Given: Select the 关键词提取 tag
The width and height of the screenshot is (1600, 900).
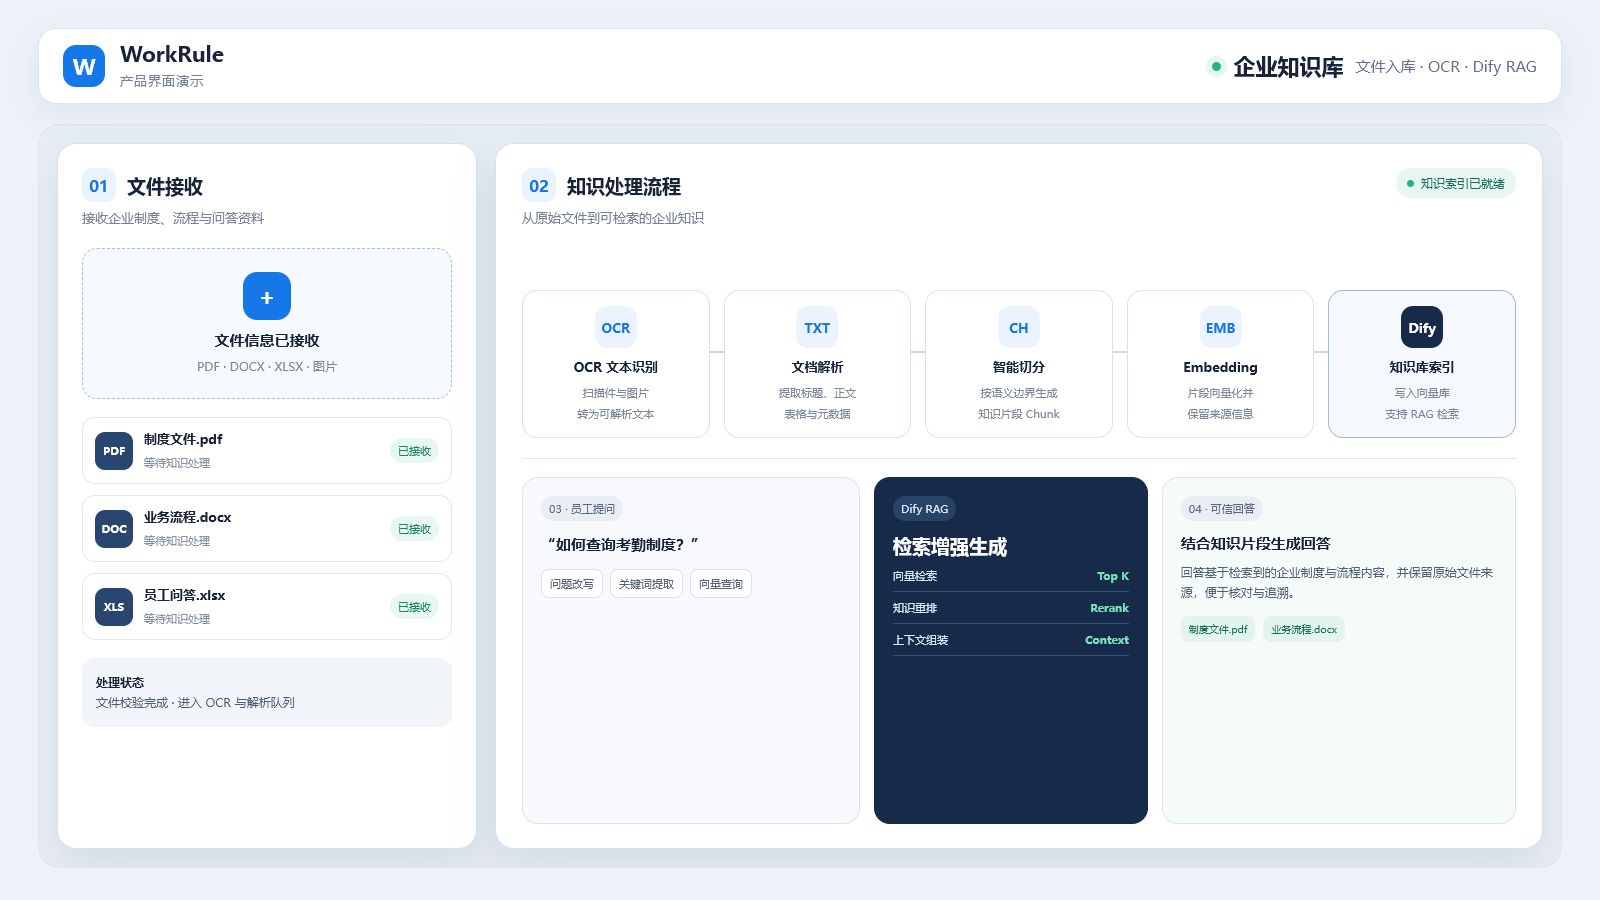Looking at the screenshot, I should tap(646, 584).
